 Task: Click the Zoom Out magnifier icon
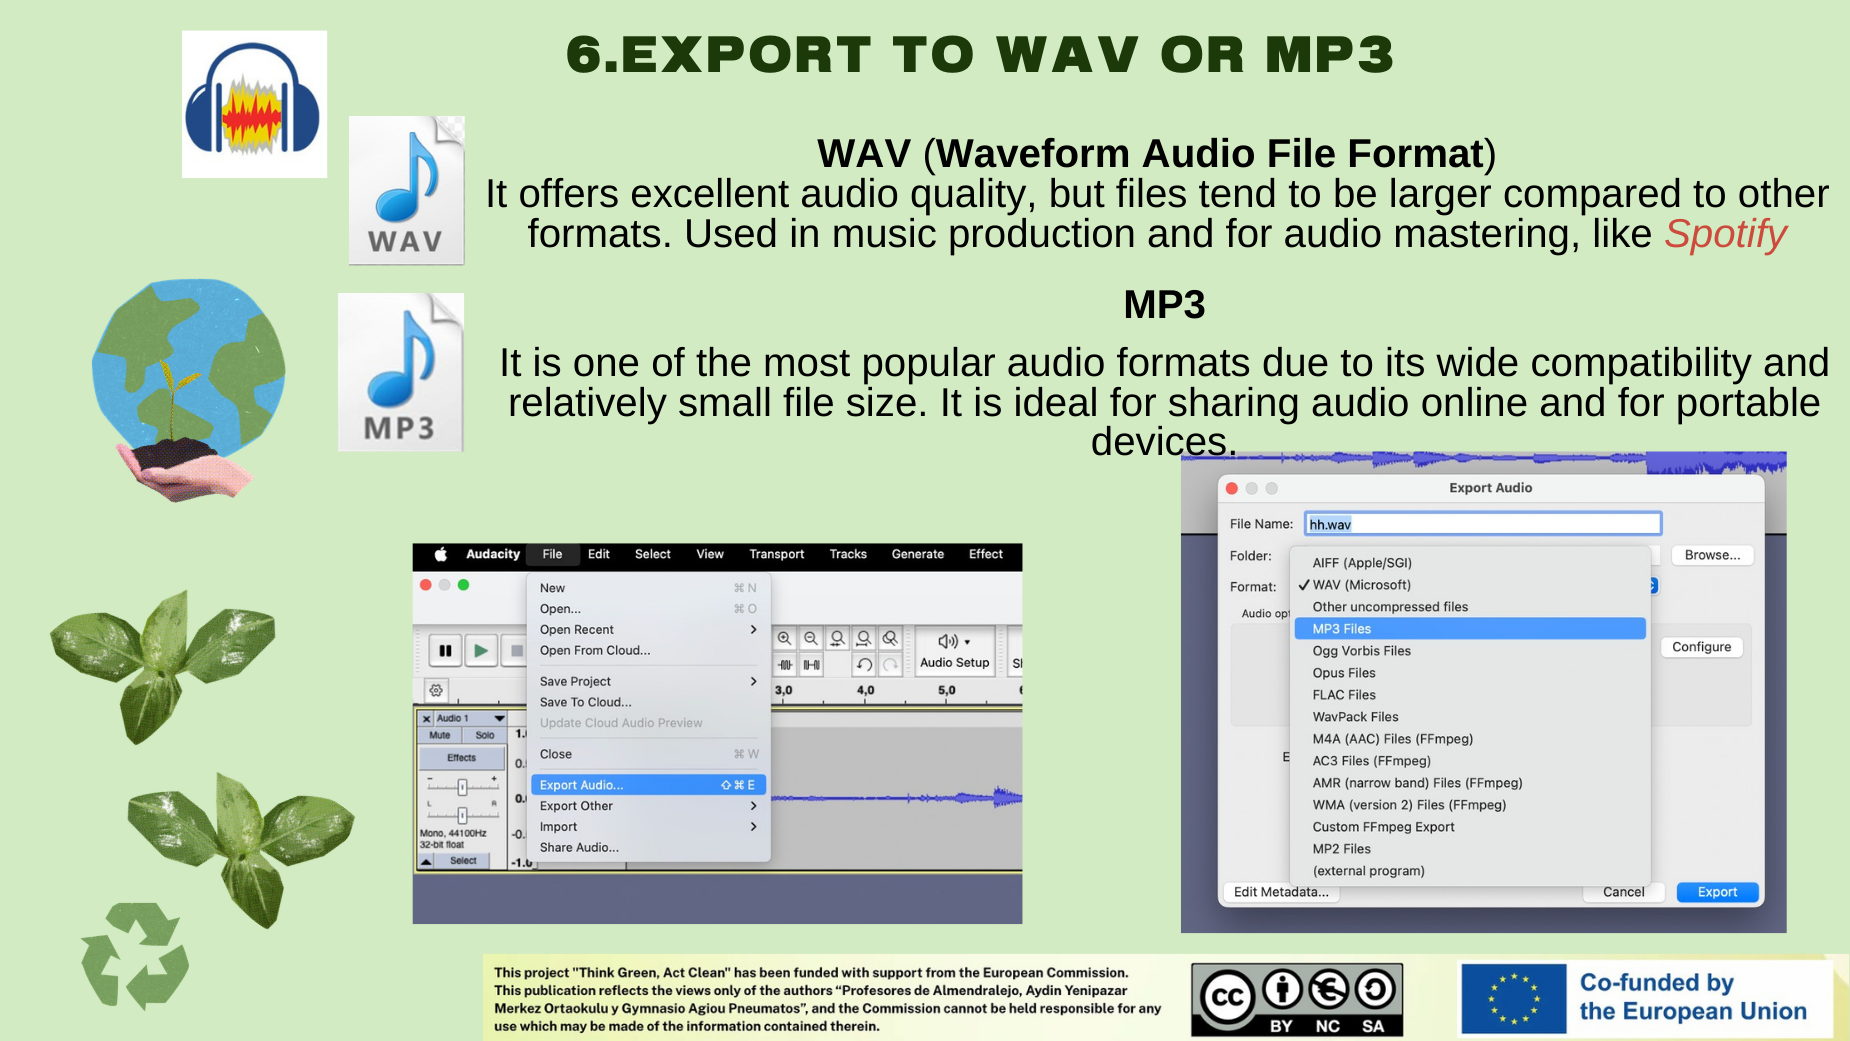(811, 638)
